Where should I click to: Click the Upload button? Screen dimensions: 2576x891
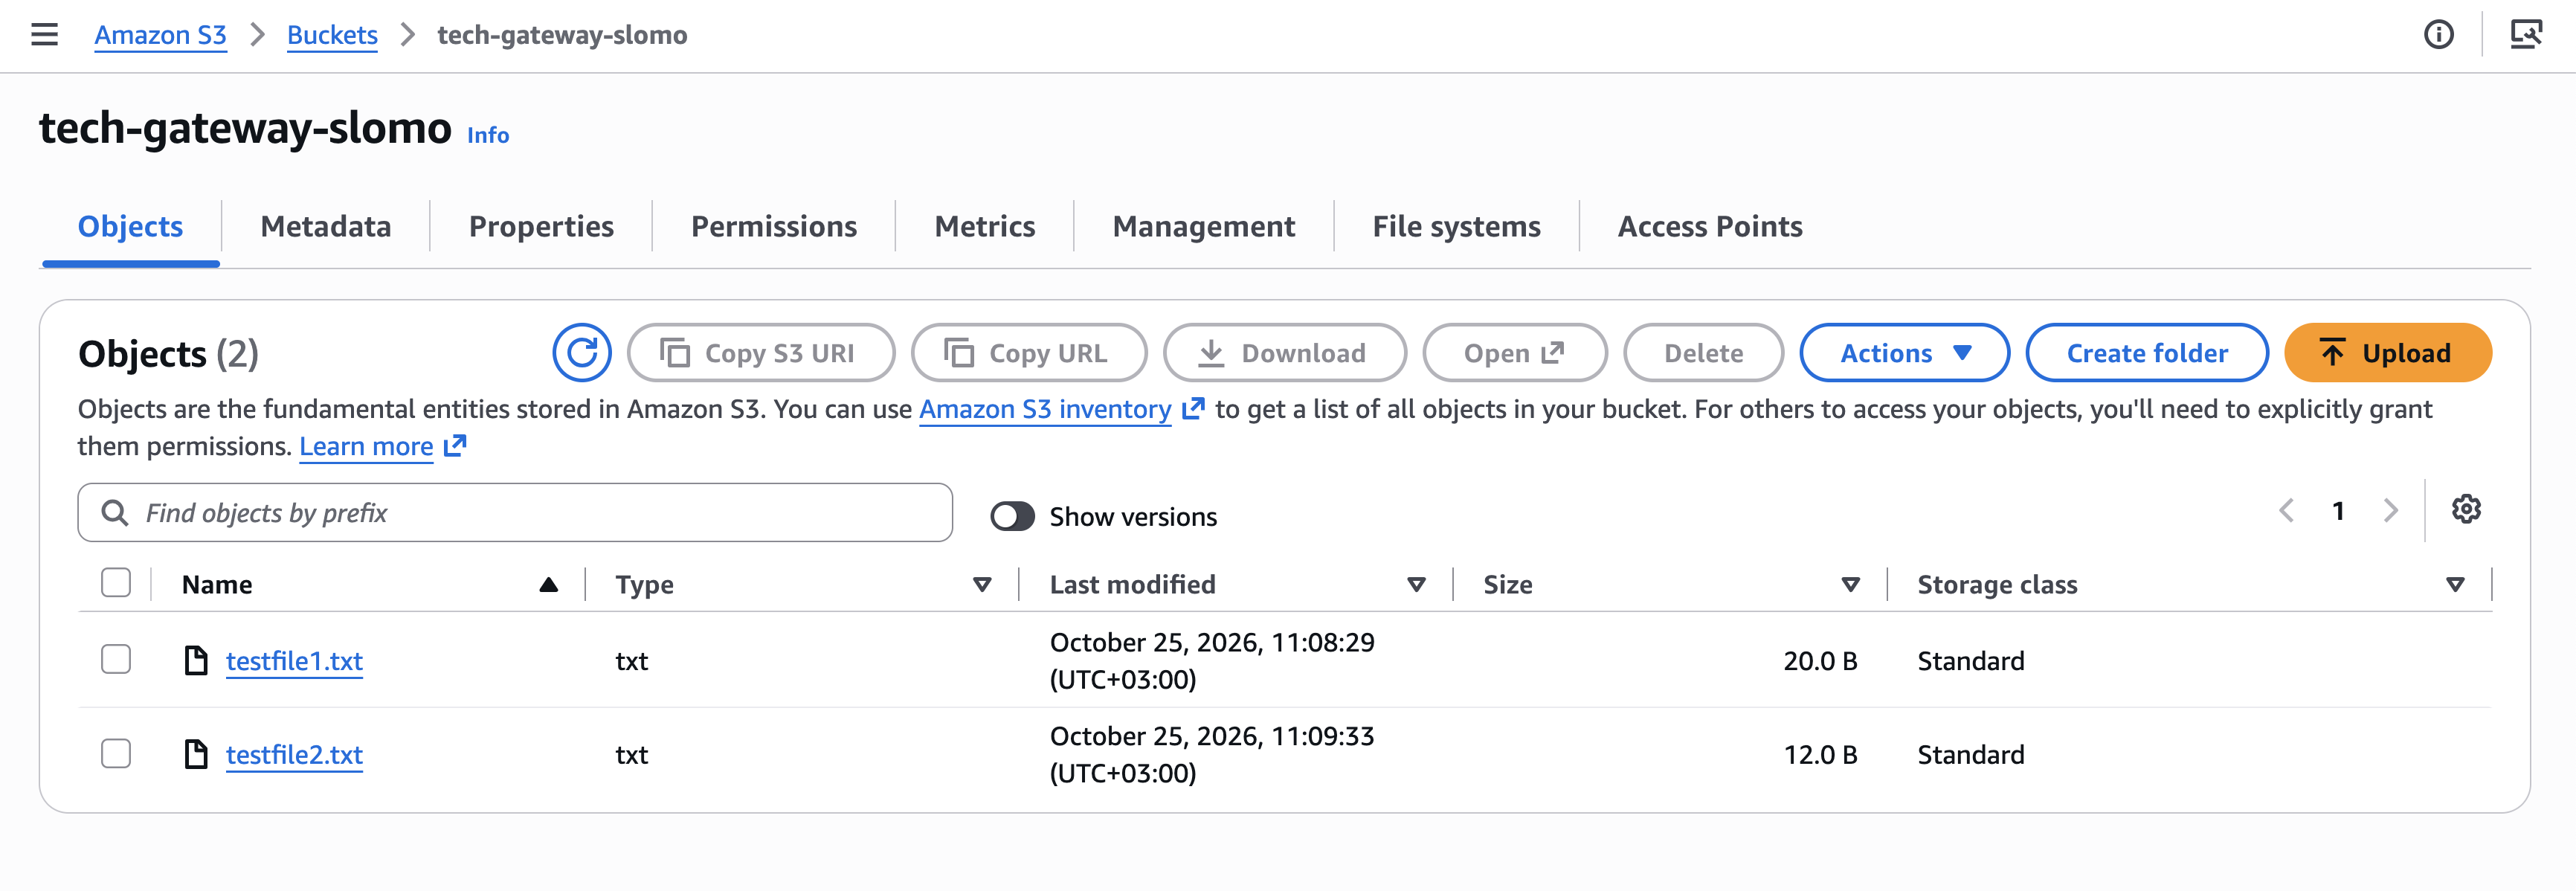pyautogui.click(x=2388, y=353)
